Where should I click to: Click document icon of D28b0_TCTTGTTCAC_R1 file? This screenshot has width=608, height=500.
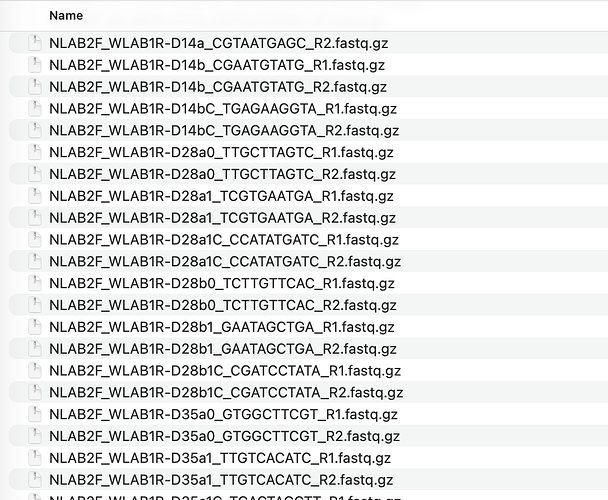tap(35, 284)
